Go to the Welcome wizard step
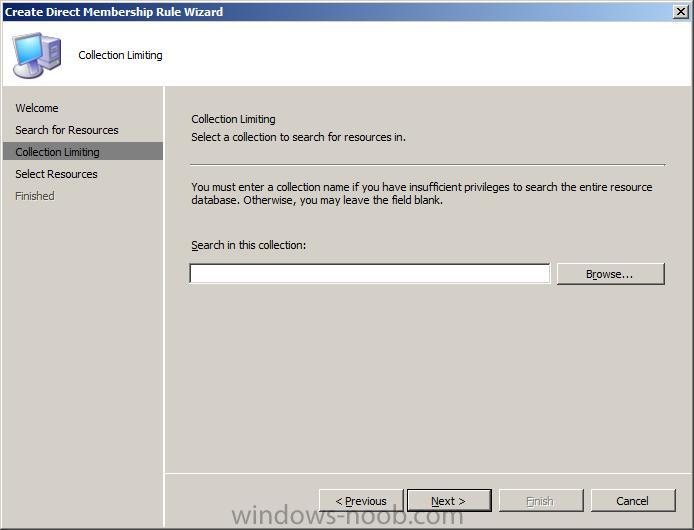The height and width of the screenshot is (530, 694). [37, 108]
